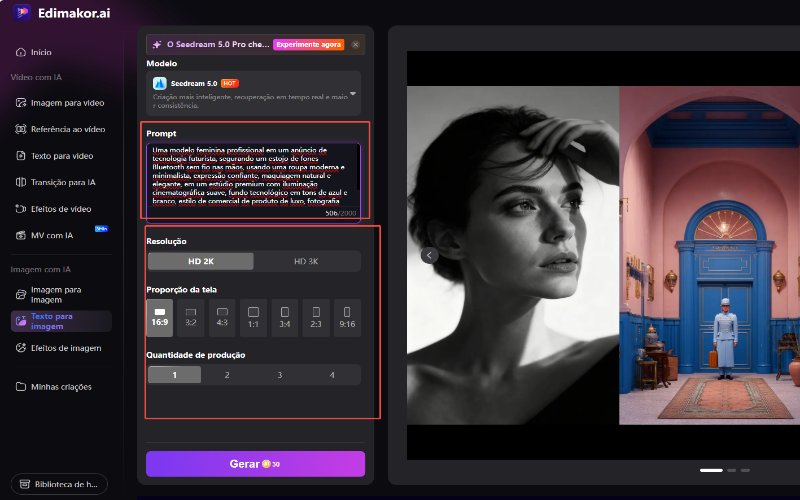Set production quantity to 4
The height and width of the screenshot is (500, 800).
332,375
